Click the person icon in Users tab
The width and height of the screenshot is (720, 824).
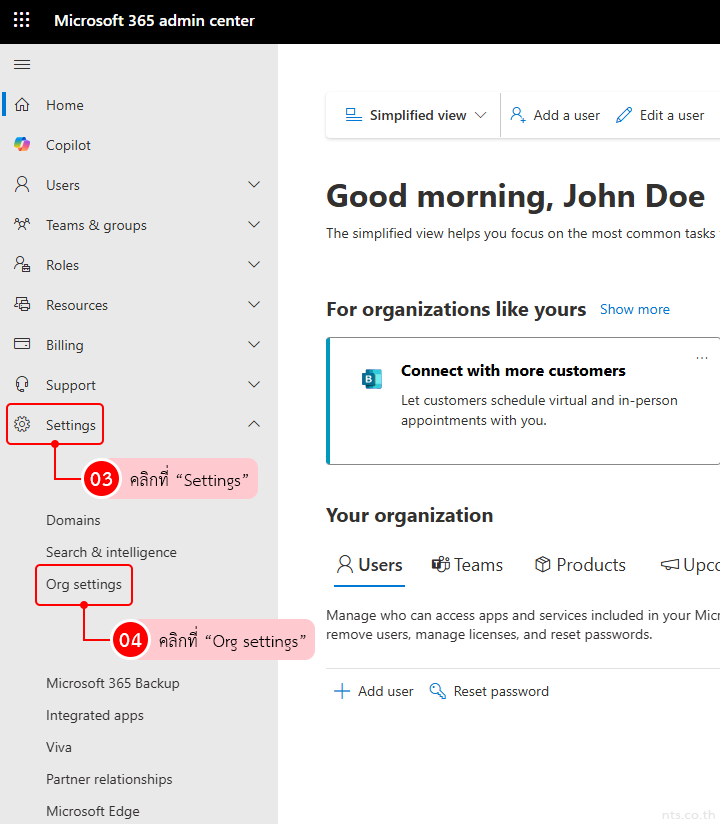345,564
